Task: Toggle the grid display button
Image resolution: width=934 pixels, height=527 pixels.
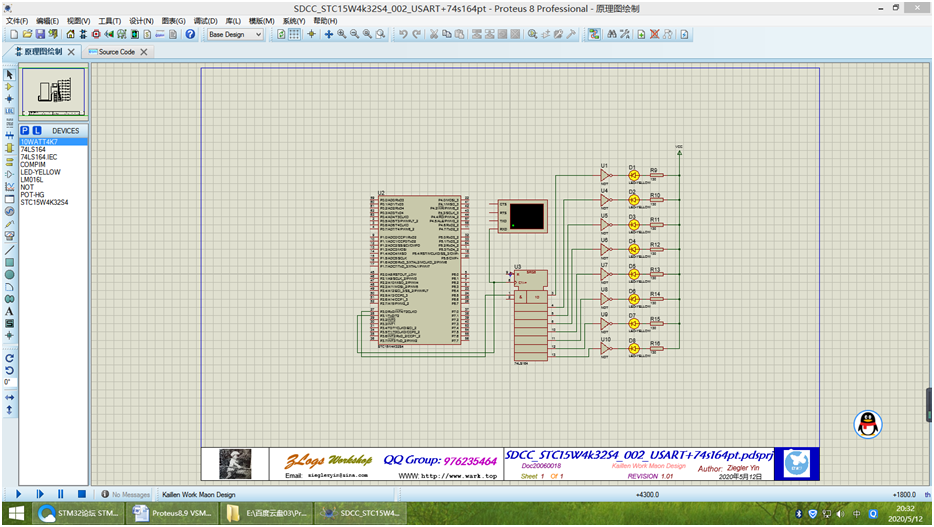Action: [295, 34]
